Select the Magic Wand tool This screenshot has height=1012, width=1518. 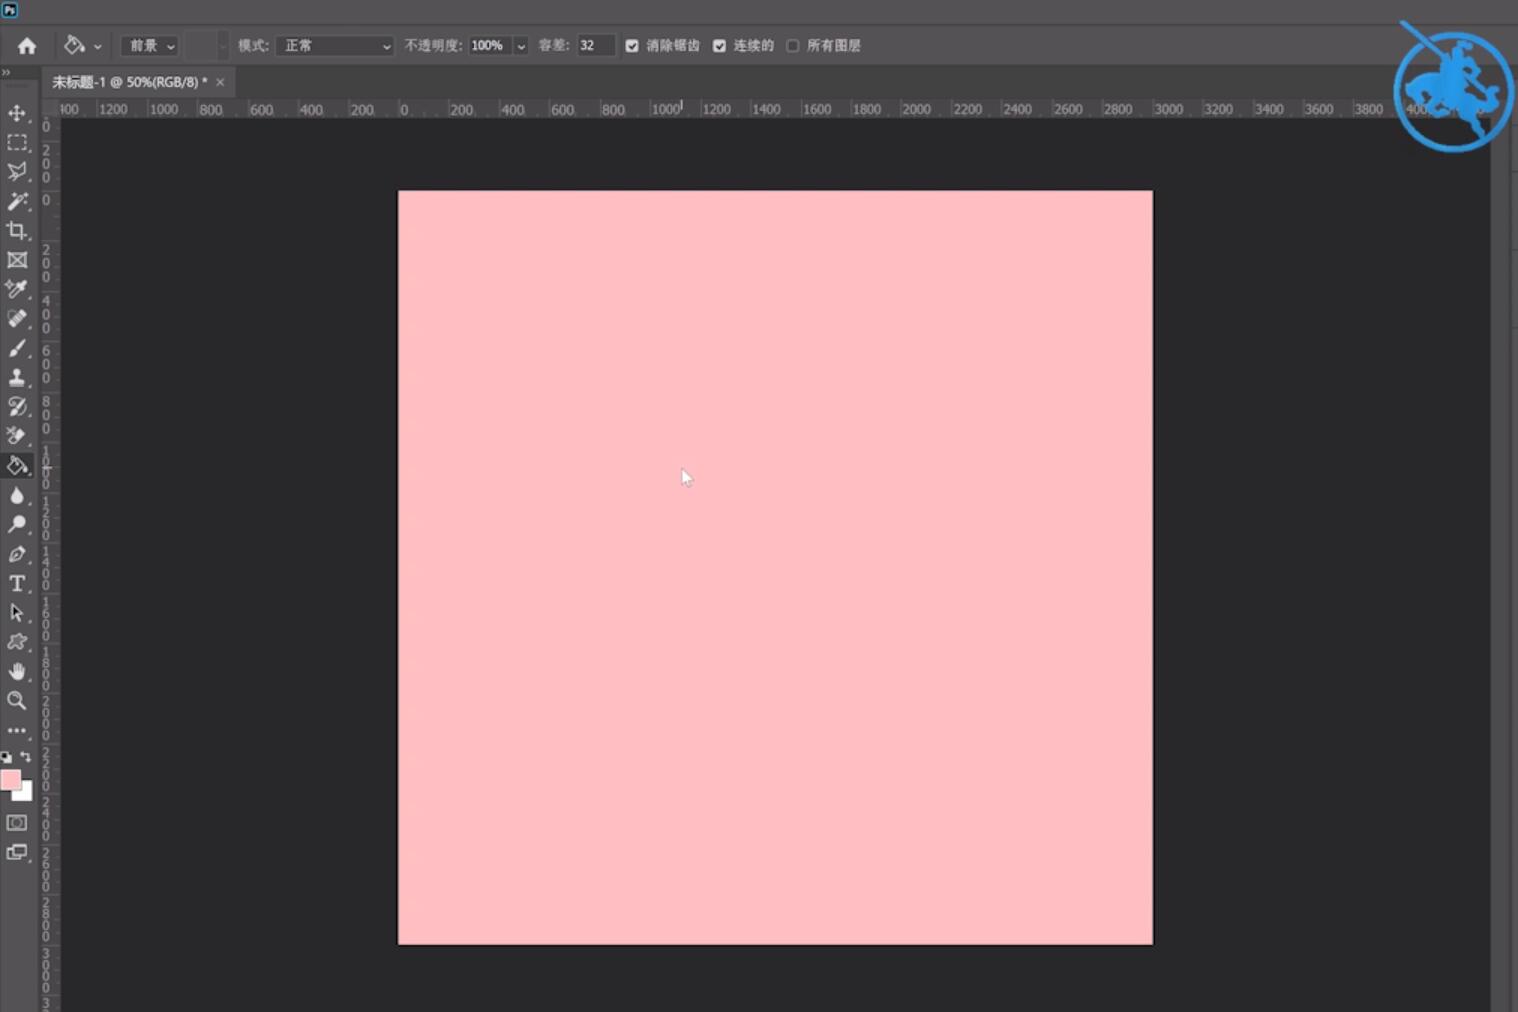click(17, 201)
